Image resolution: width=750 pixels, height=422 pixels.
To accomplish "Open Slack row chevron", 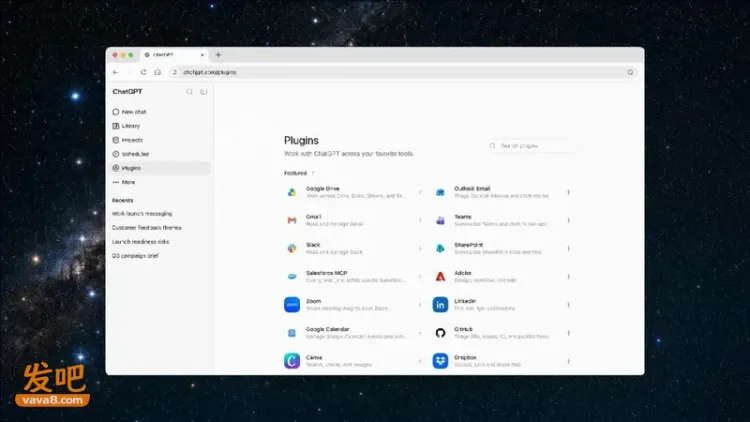I will point(420,248).
